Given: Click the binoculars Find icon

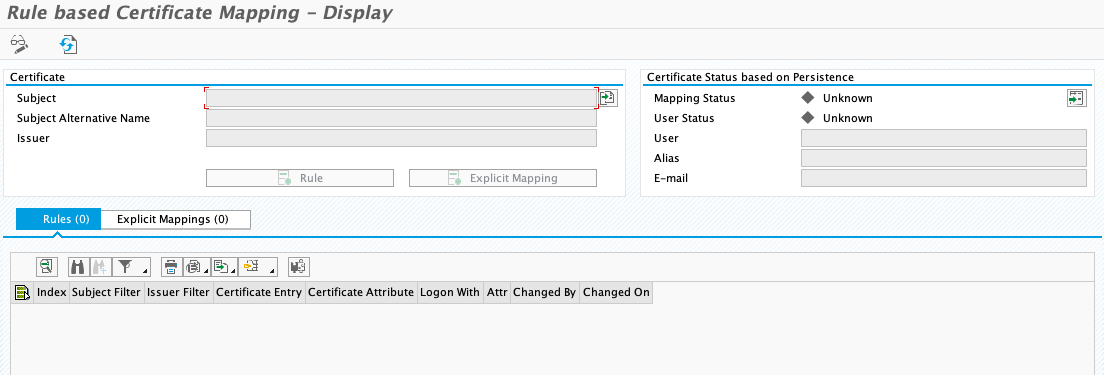Looking at the screenshot, I should 78,267.
